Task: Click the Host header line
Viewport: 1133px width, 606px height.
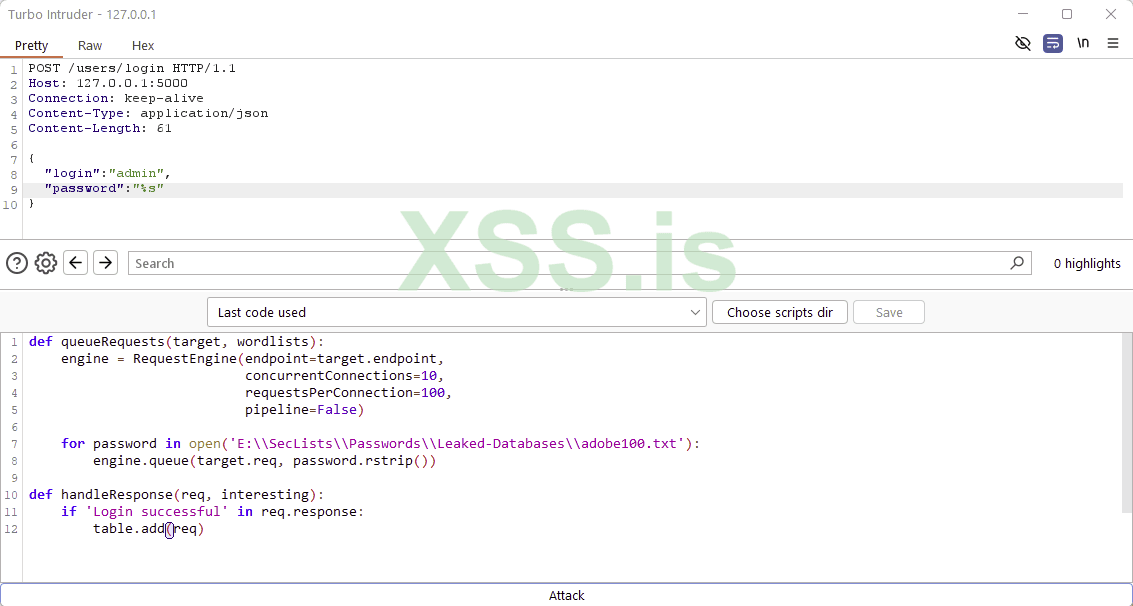Action: (x=108, y=83)
